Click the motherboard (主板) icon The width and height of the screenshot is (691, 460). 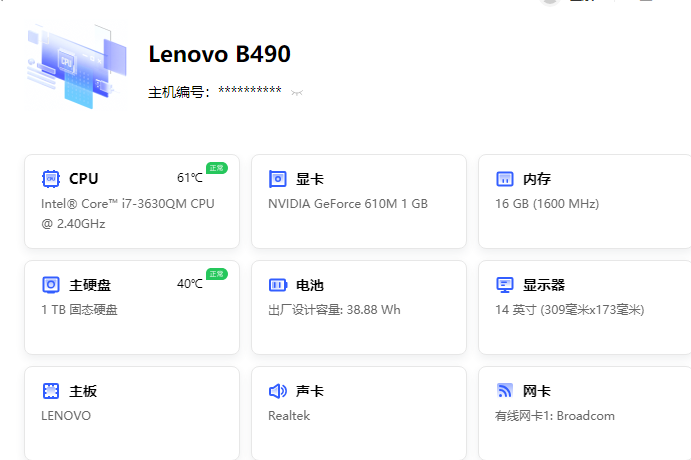pyautogui.click(x=51, y=391)
